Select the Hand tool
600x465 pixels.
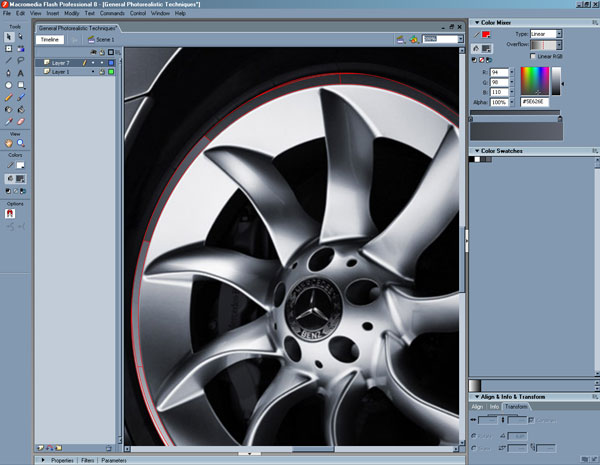[9, 143]
